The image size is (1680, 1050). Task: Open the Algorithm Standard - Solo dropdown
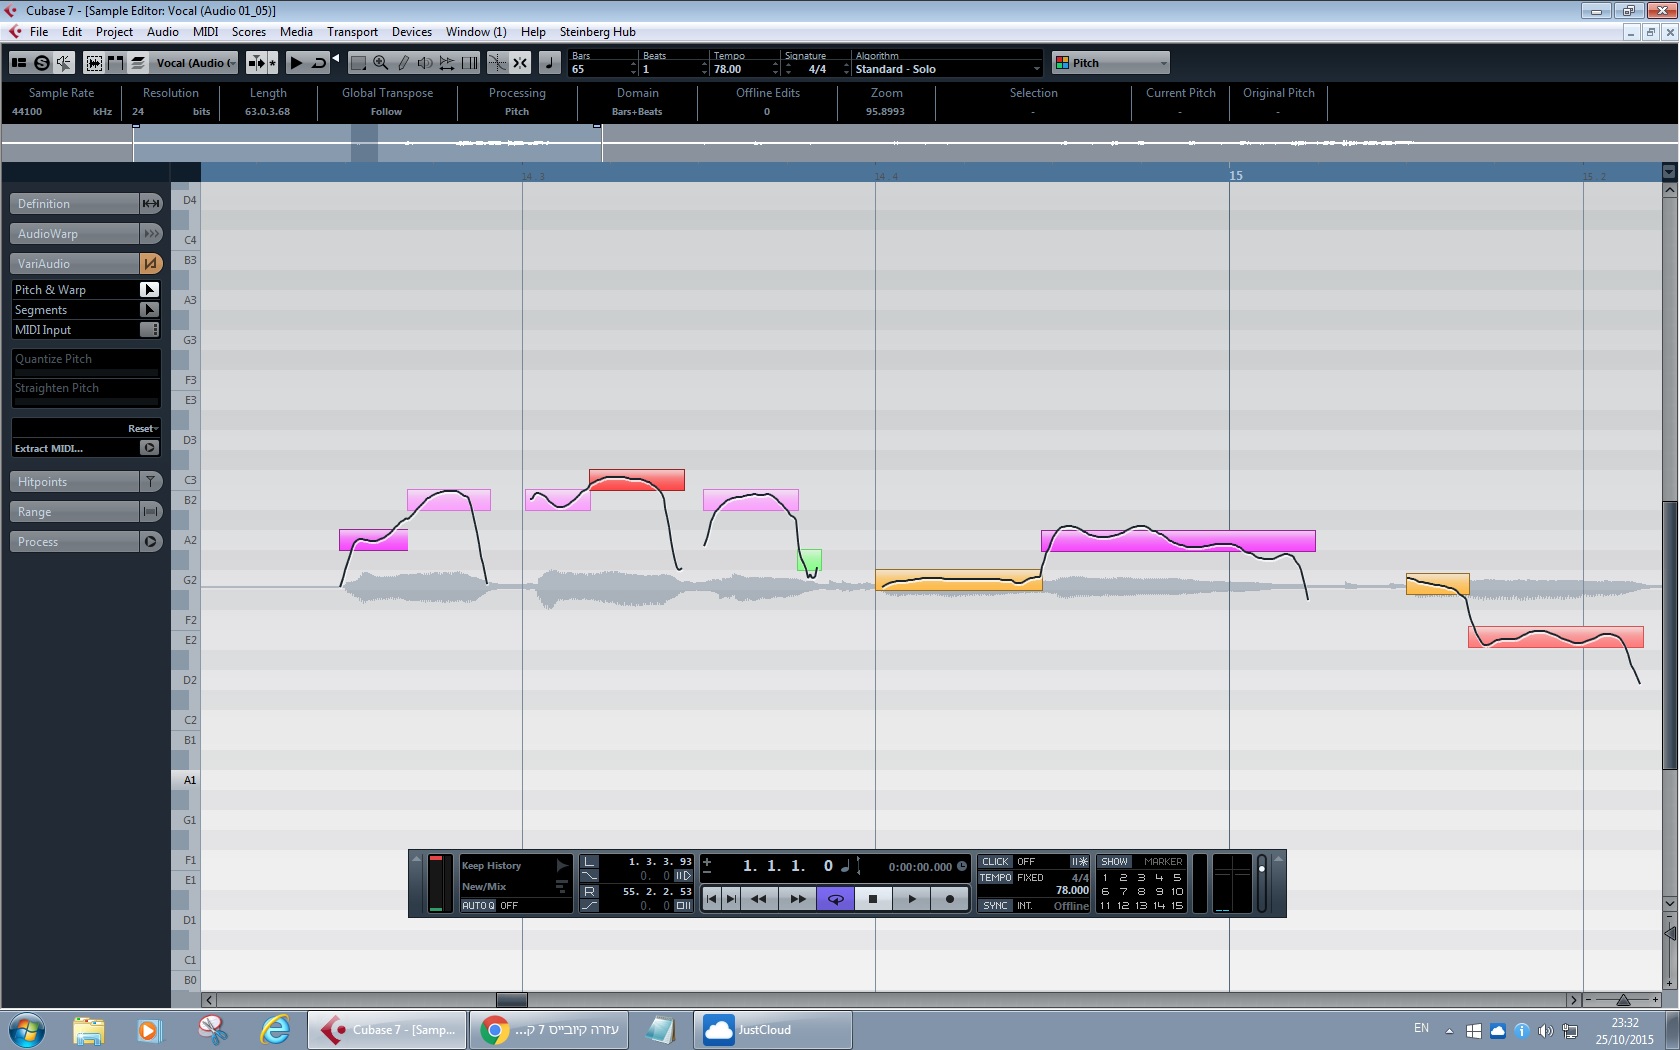[x=947, y=69]
